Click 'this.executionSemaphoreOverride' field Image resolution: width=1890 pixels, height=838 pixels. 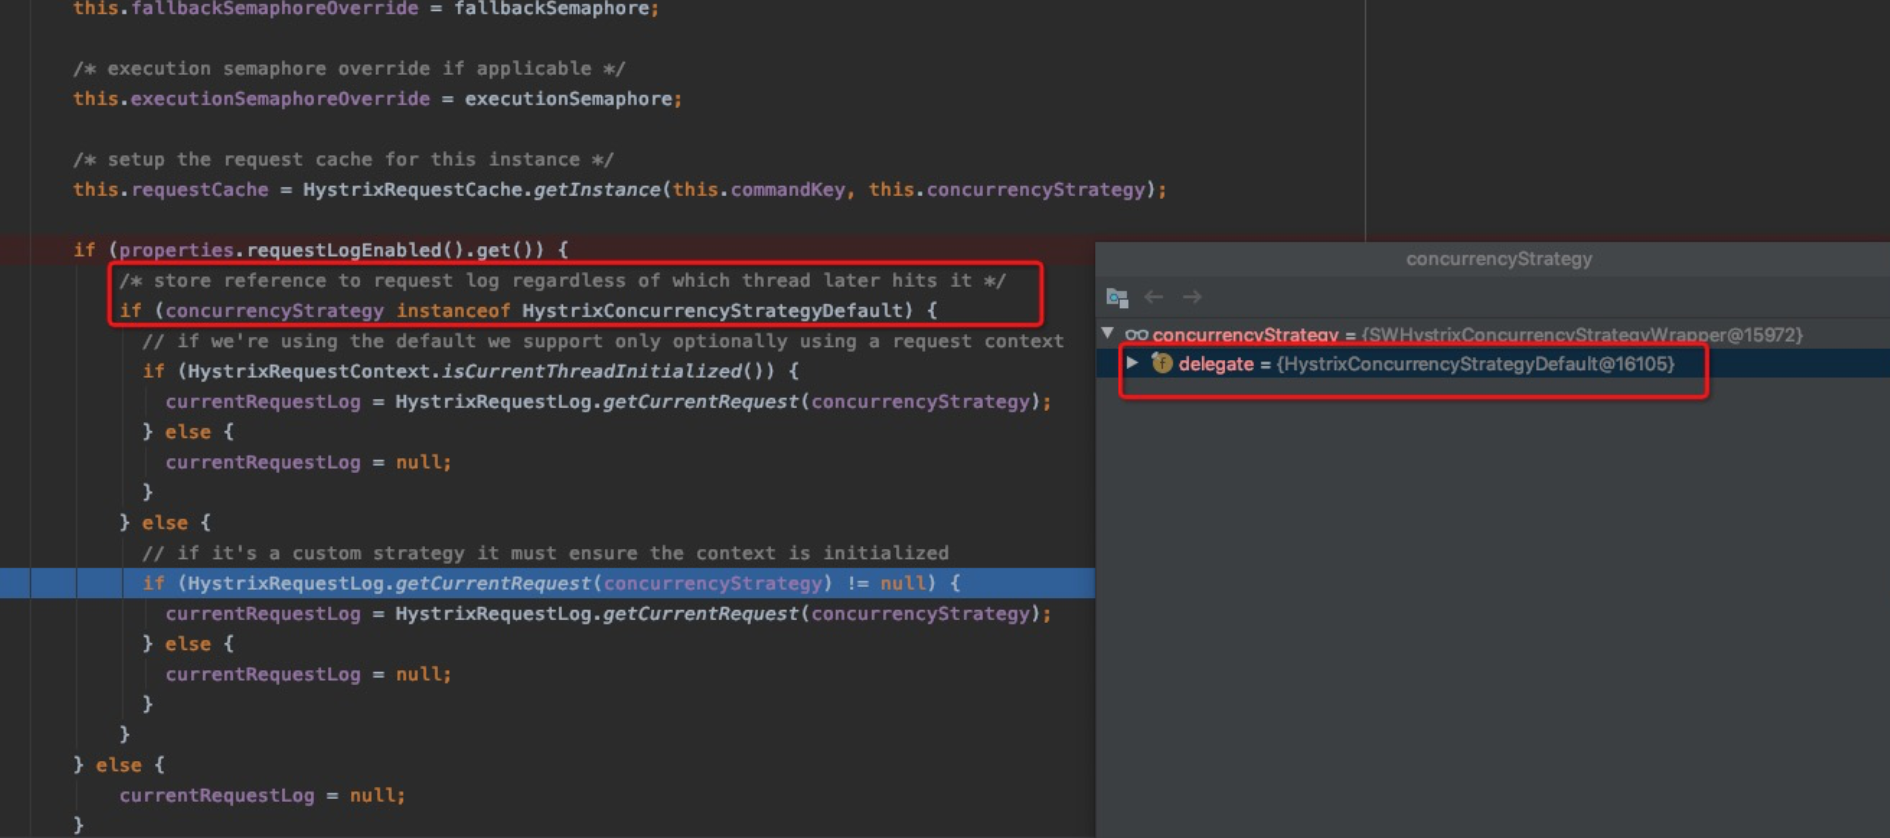coord(251,99)
